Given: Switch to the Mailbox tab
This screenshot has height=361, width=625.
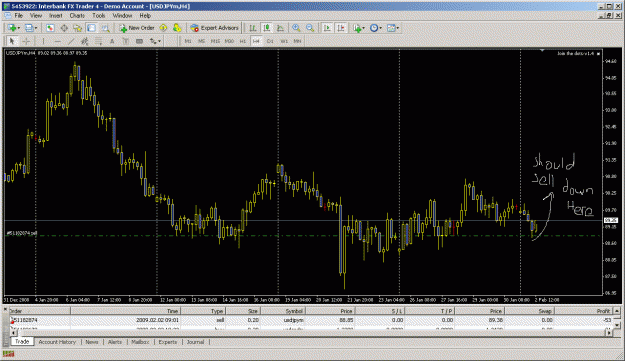Looking at the screenshot, I should click(x=140, y=342).
